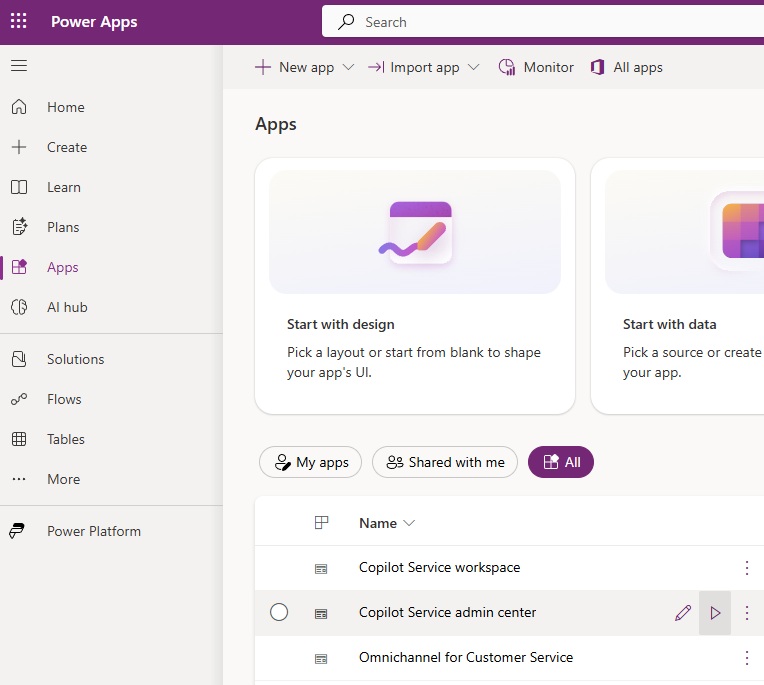
Task: Click the Power Platform icon
Action: [x=17, y=531]
